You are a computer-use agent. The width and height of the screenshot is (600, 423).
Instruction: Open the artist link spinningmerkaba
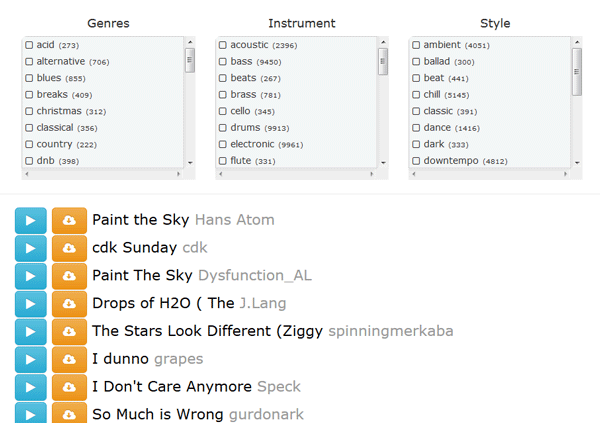(x=390, y=331)
